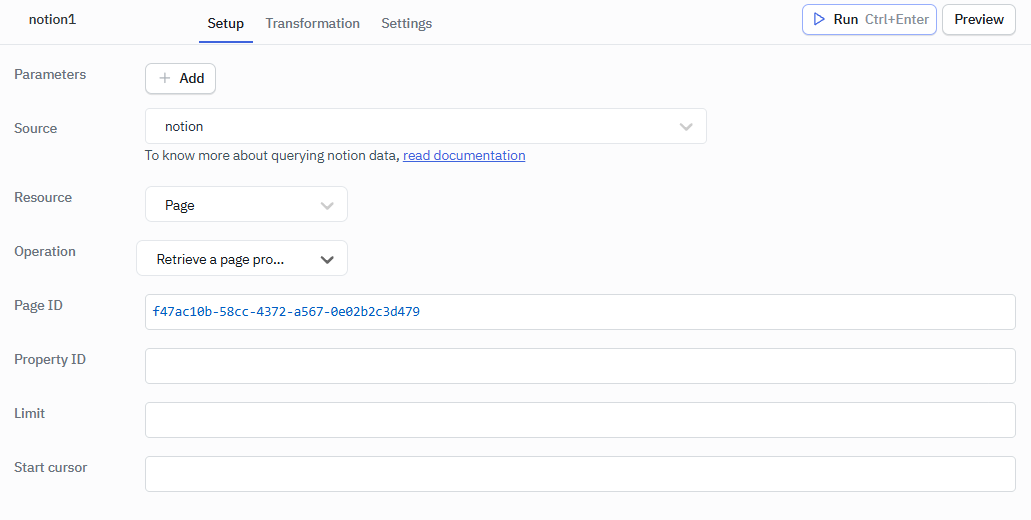Image resolution: width=1031 pixels, height=520 pixels.
Task: Switch to the Transformation tab
Action: pyautogui.click(x=312, y=24)
